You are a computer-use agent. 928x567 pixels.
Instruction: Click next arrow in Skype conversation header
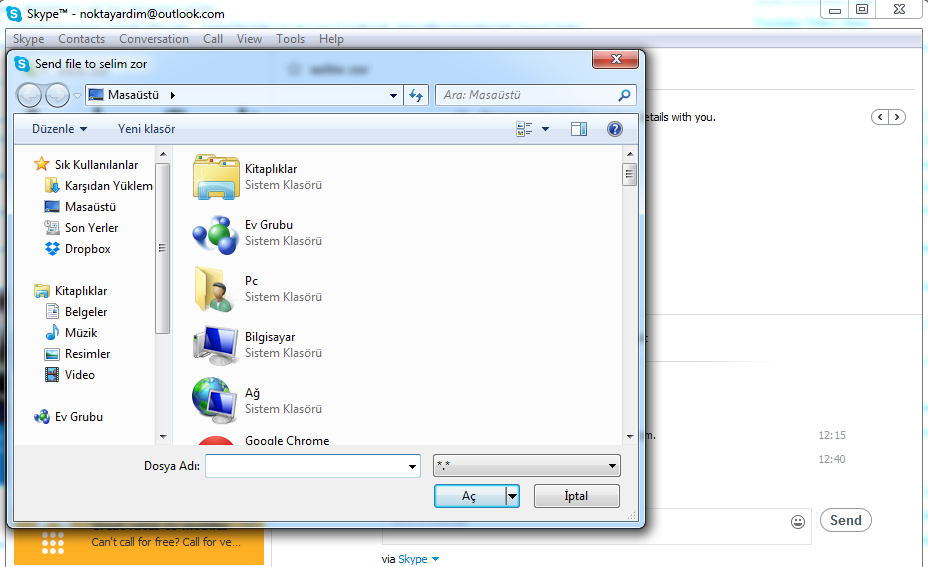897,117
